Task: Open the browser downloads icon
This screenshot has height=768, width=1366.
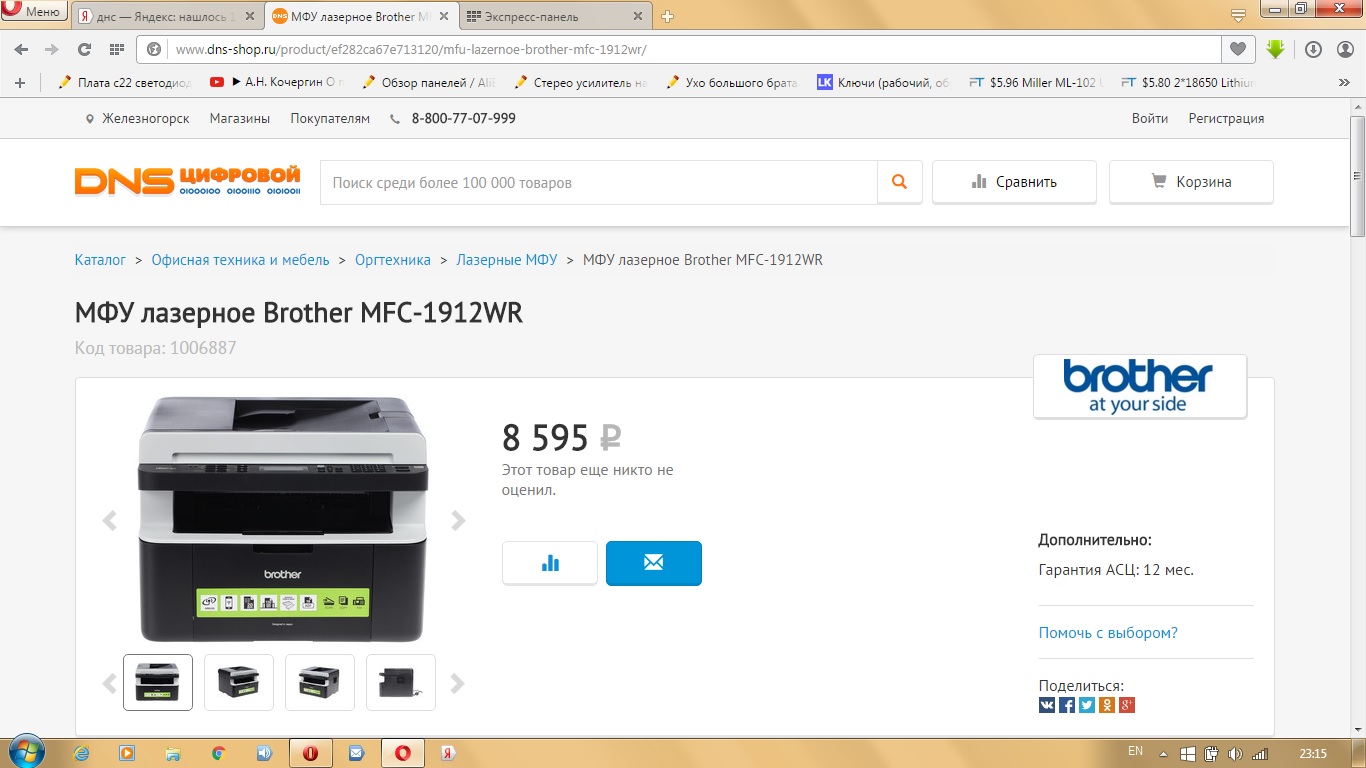Action: [1313, 49]
